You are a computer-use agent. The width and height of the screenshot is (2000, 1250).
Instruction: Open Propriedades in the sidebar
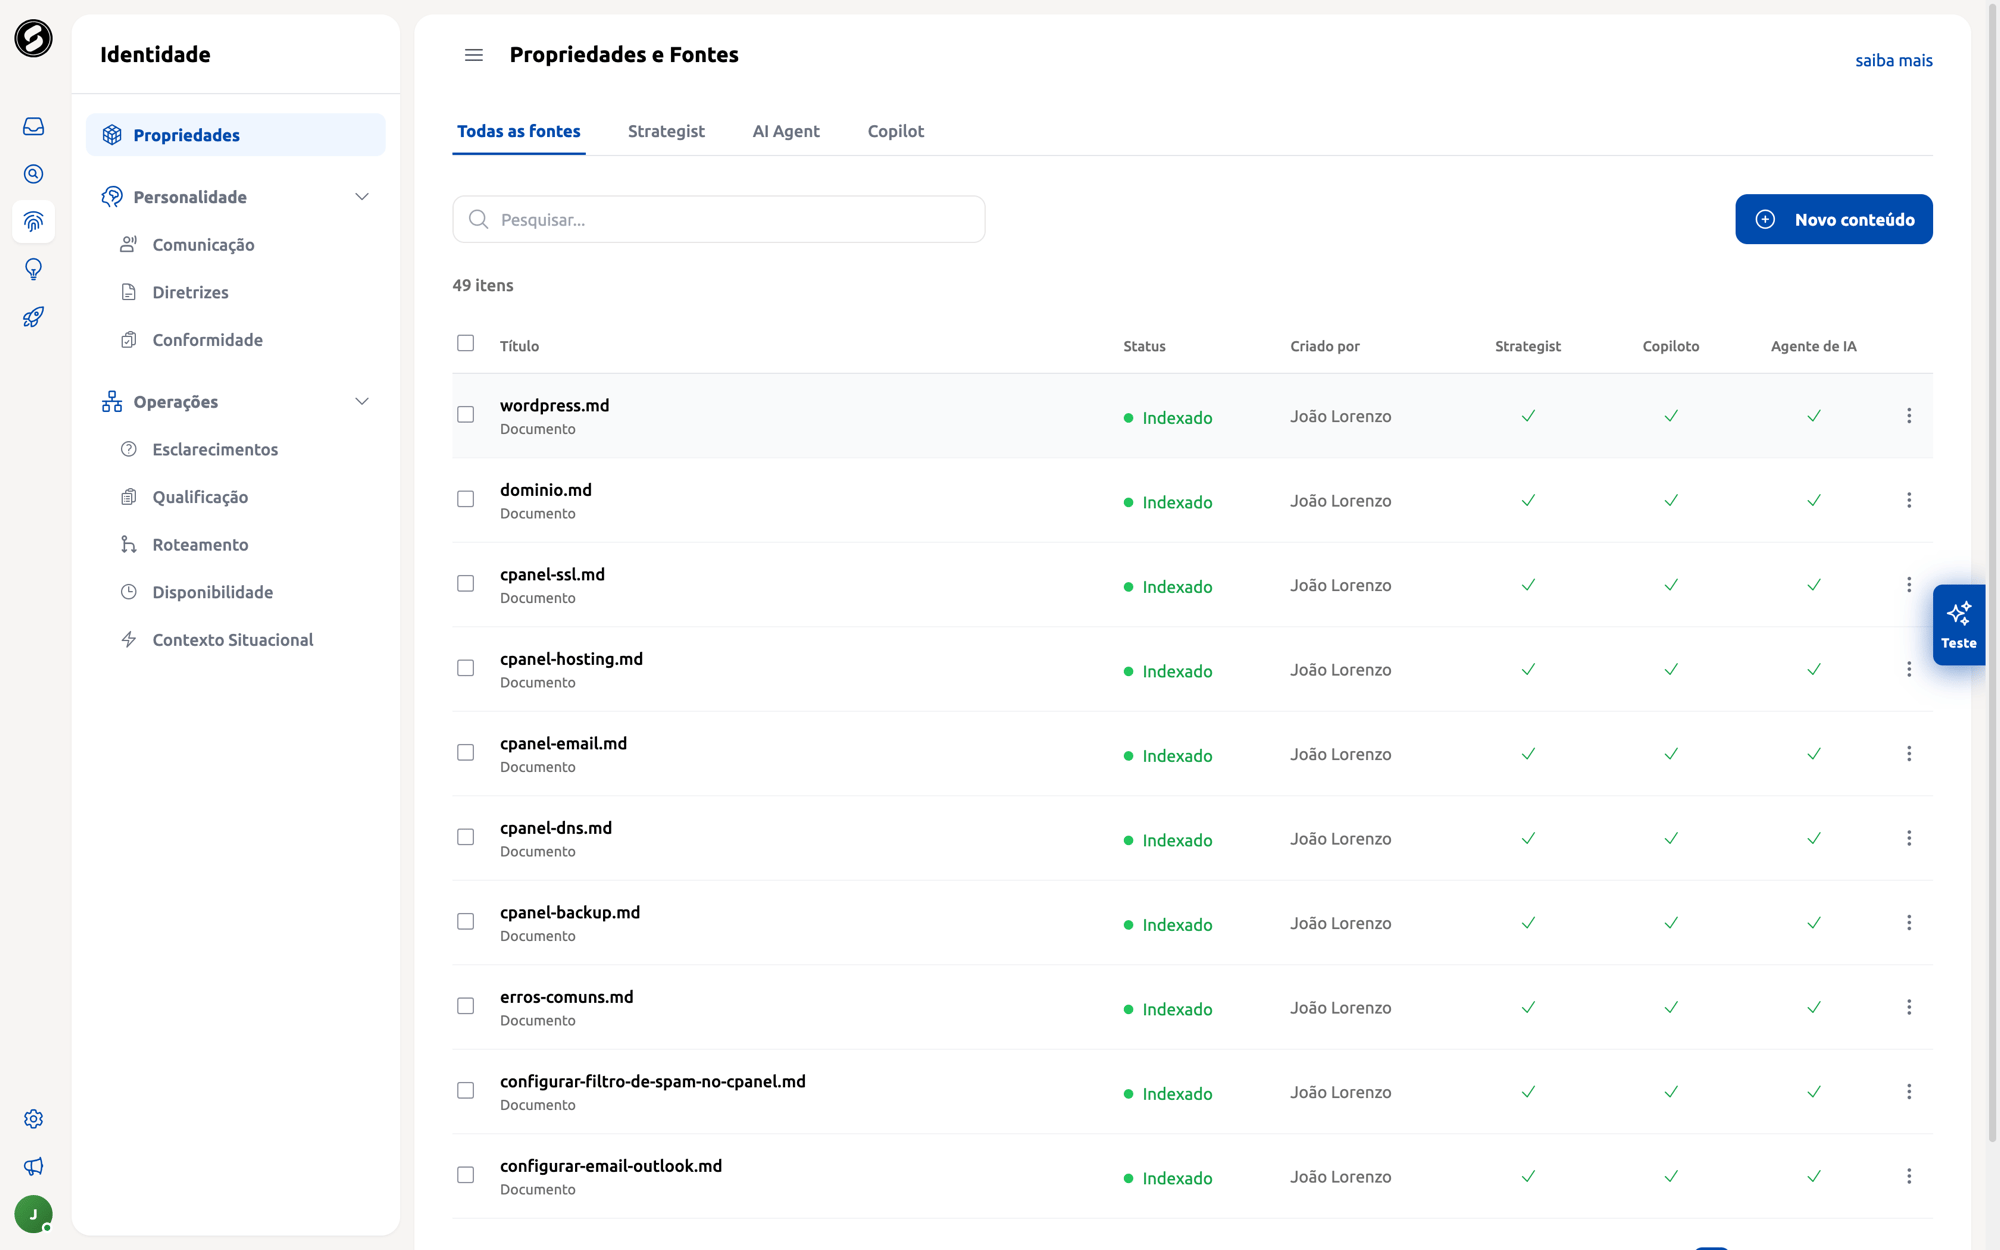[236, 135]
